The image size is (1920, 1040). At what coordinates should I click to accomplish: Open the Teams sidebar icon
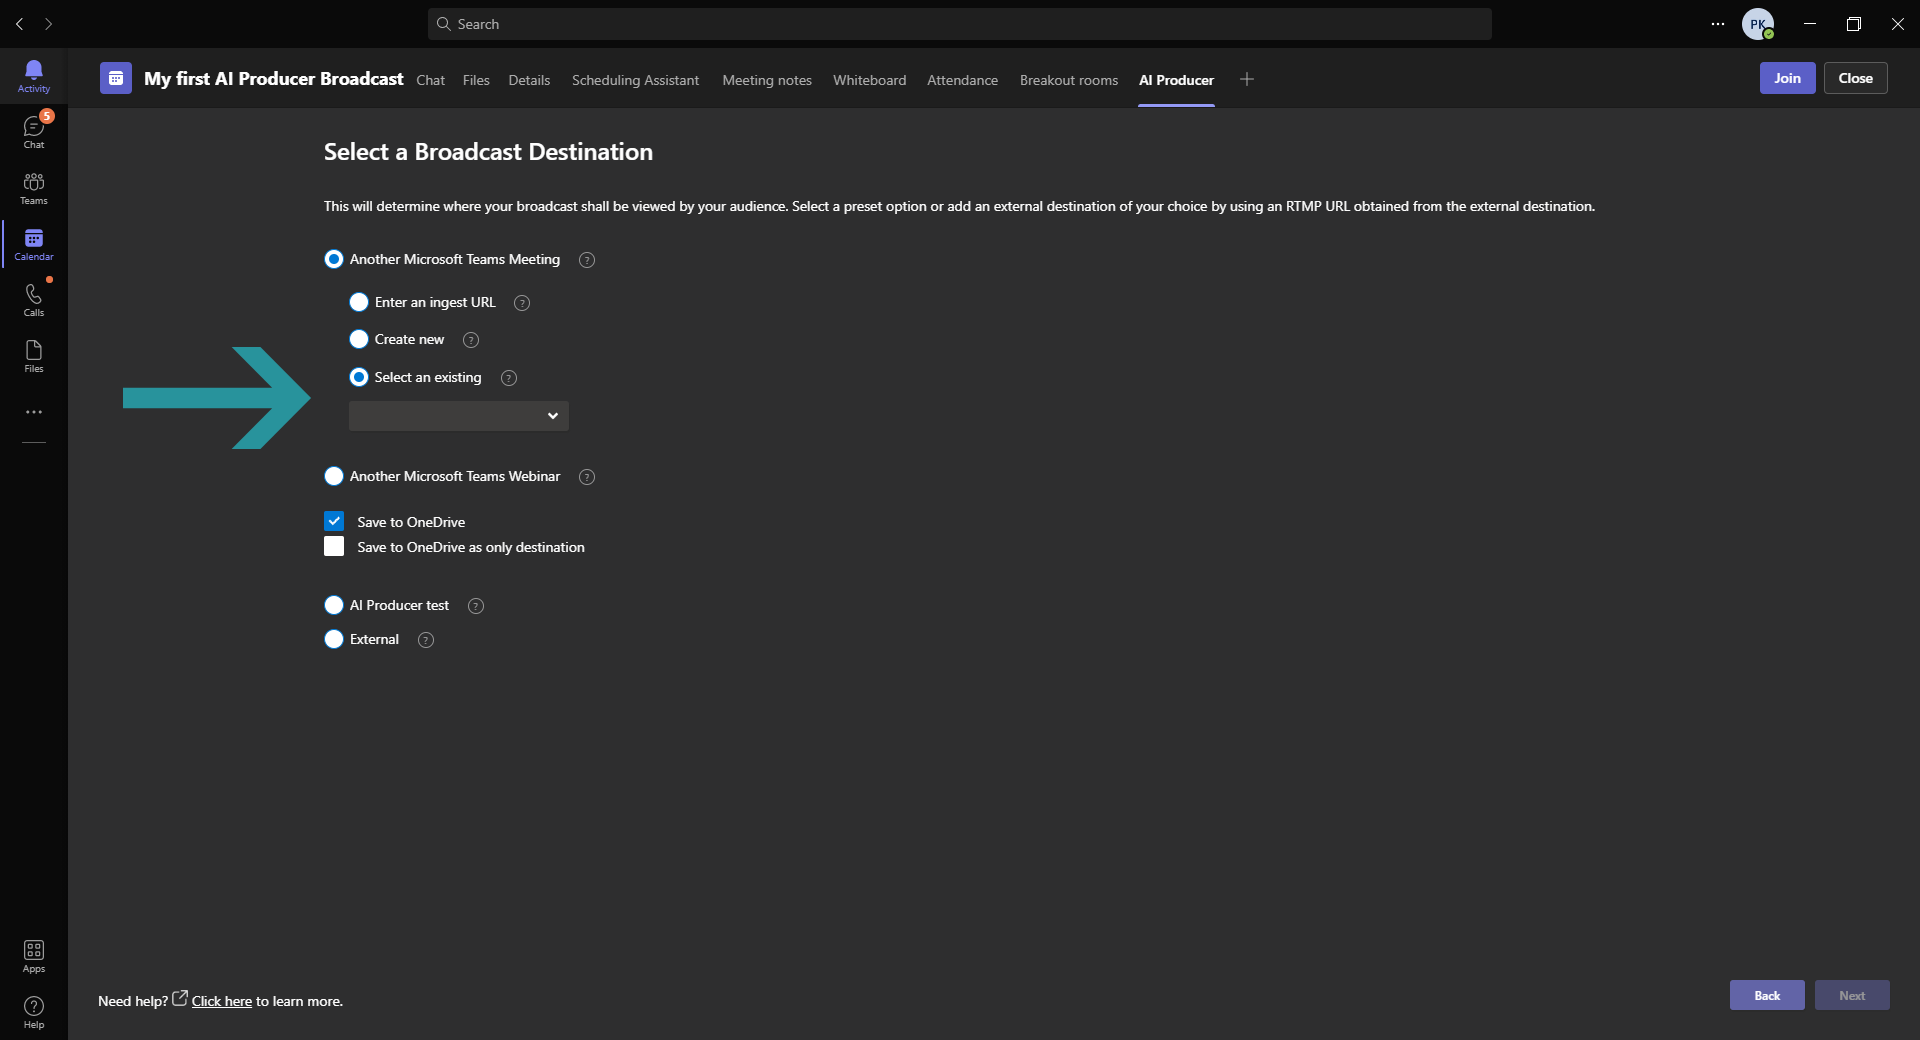click(34, 188)
